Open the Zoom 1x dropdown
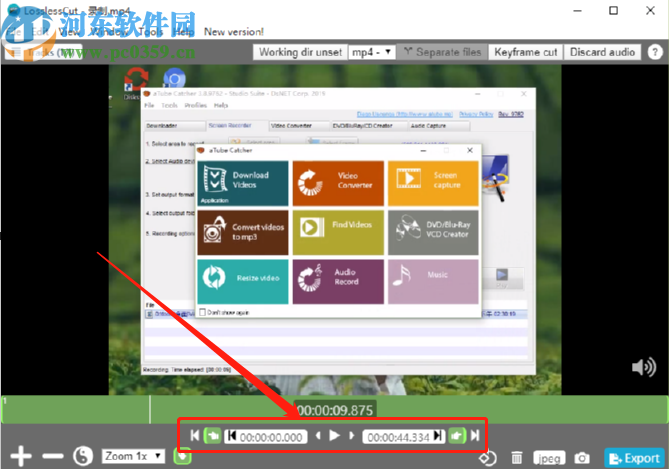This screenshot has width=669, height=469. coord(133,456)
